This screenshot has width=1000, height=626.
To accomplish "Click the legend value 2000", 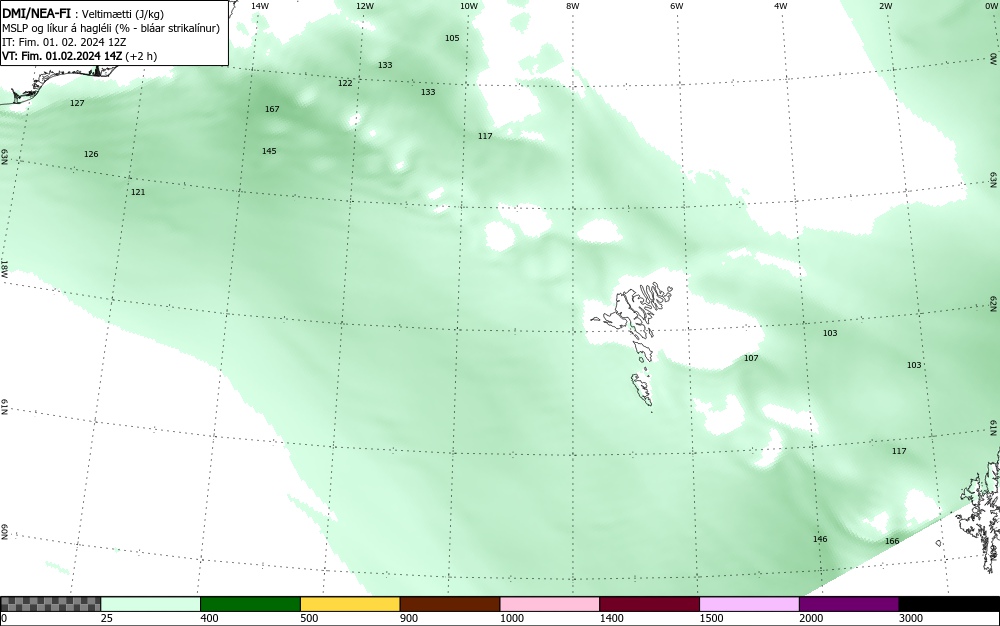I will pos(811,618).
